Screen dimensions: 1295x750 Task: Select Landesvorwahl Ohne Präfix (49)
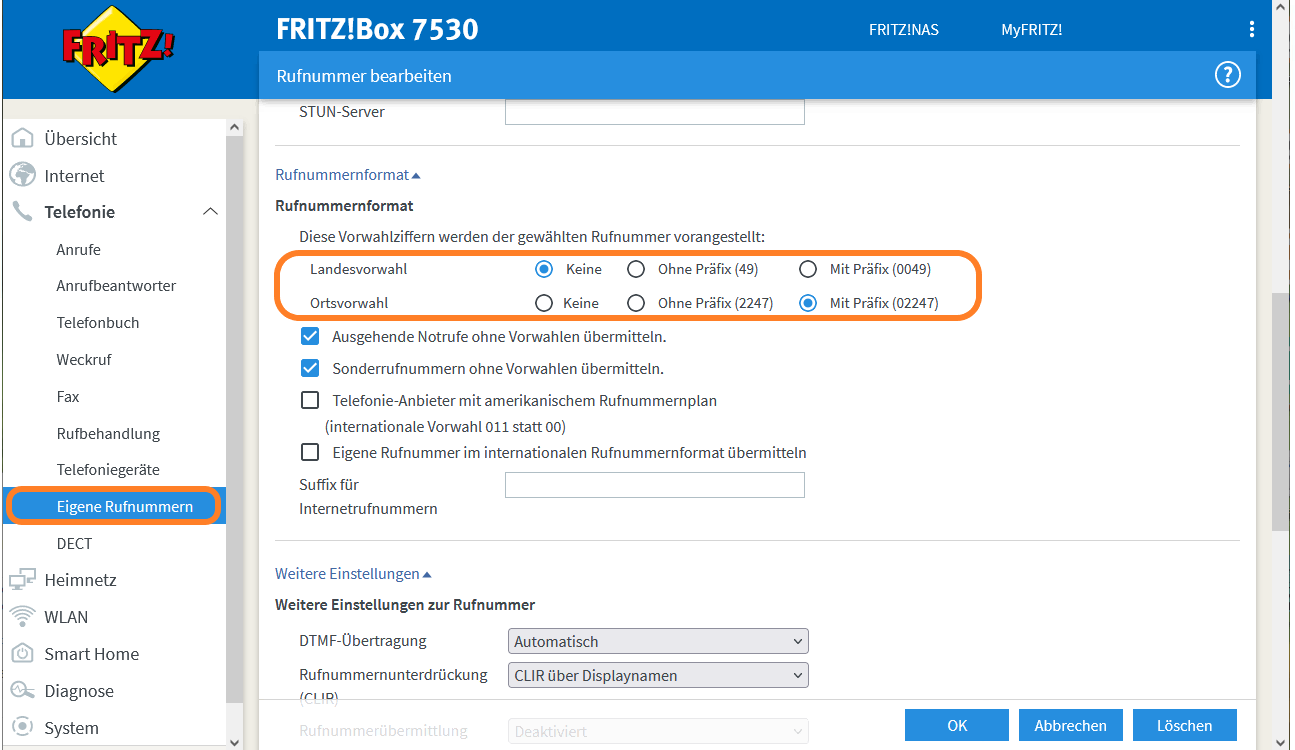[636, 269]
